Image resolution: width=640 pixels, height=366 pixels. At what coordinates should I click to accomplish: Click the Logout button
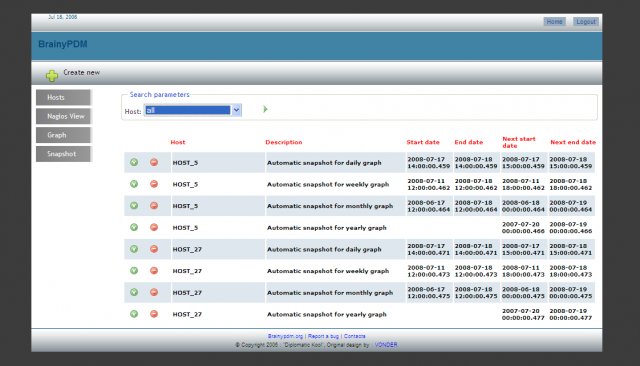[x=586, y=22]
